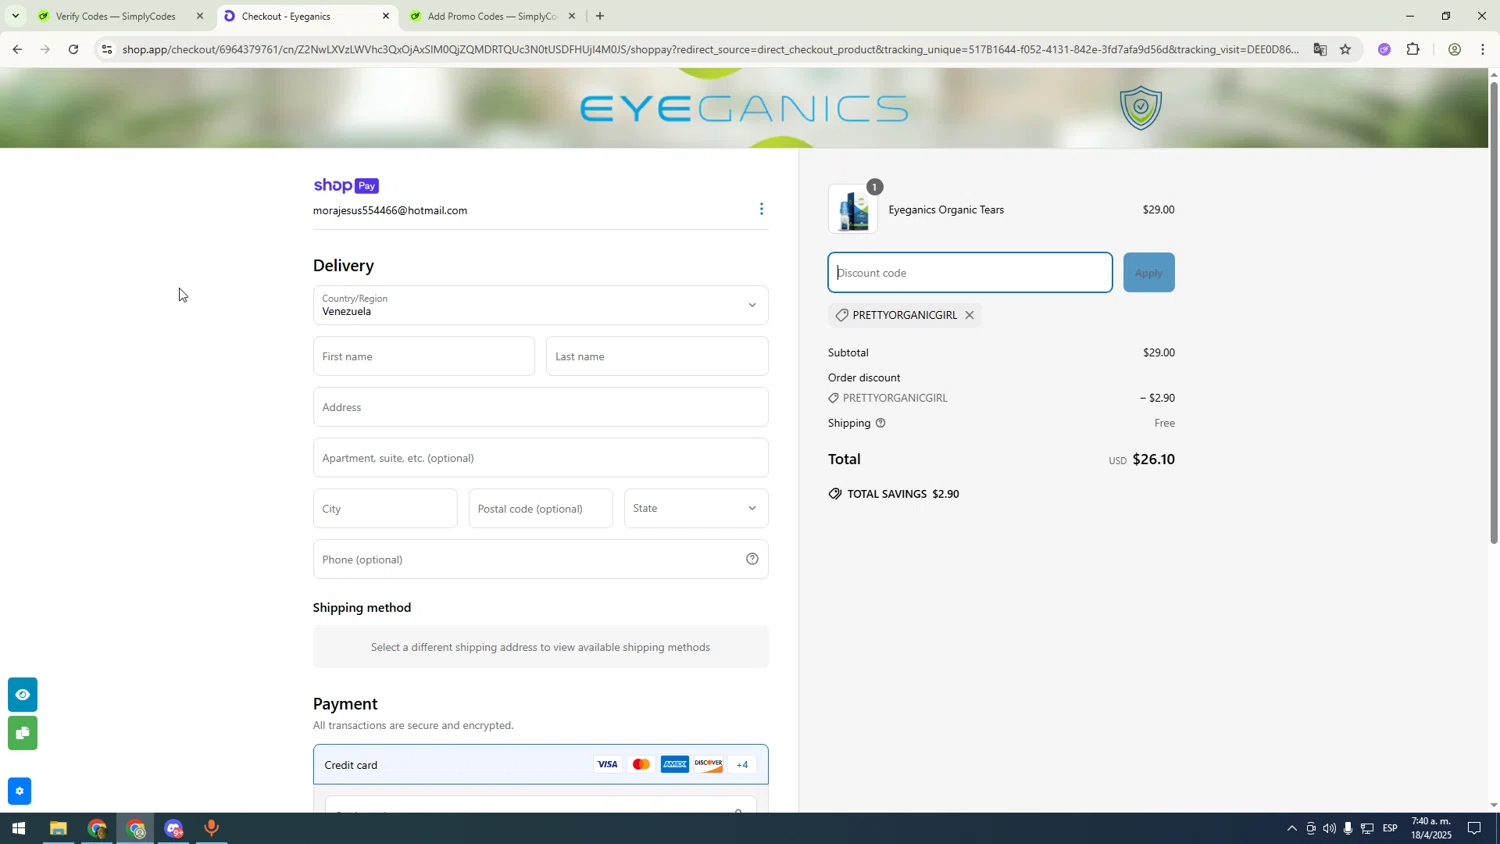Open File Explorer from taskbar

pos(58,829)
